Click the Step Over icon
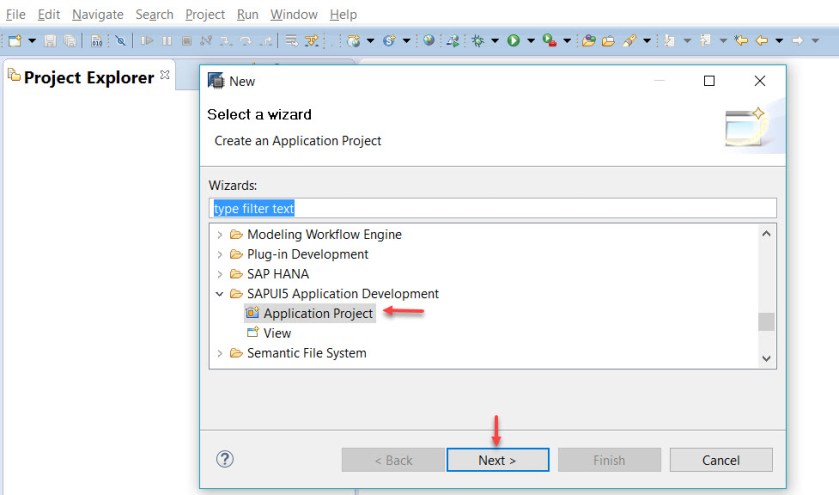 (246, 41)
